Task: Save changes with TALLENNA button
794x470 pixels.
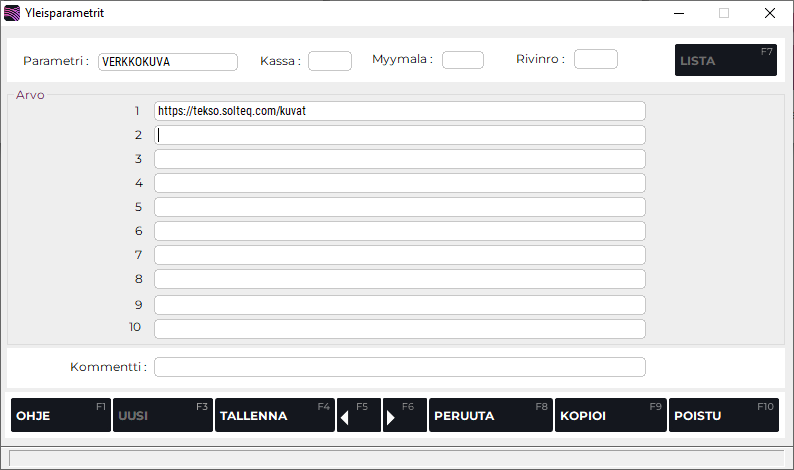Action: pos(274,415)
